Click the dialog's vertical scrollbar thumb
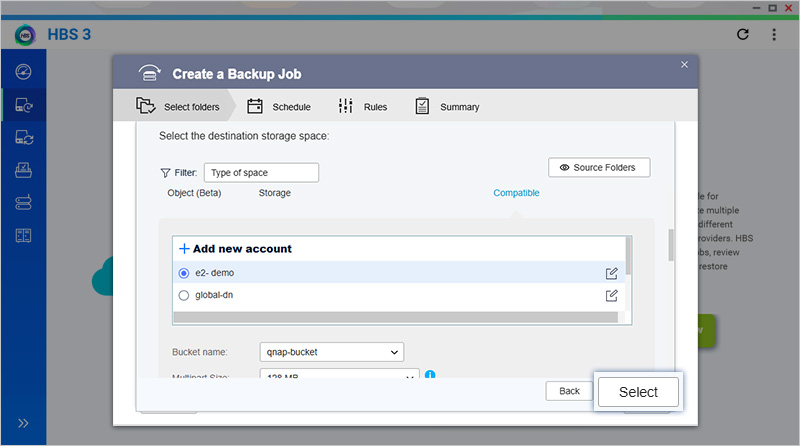The height and width of the screenshot is (446, 800). 671,245
